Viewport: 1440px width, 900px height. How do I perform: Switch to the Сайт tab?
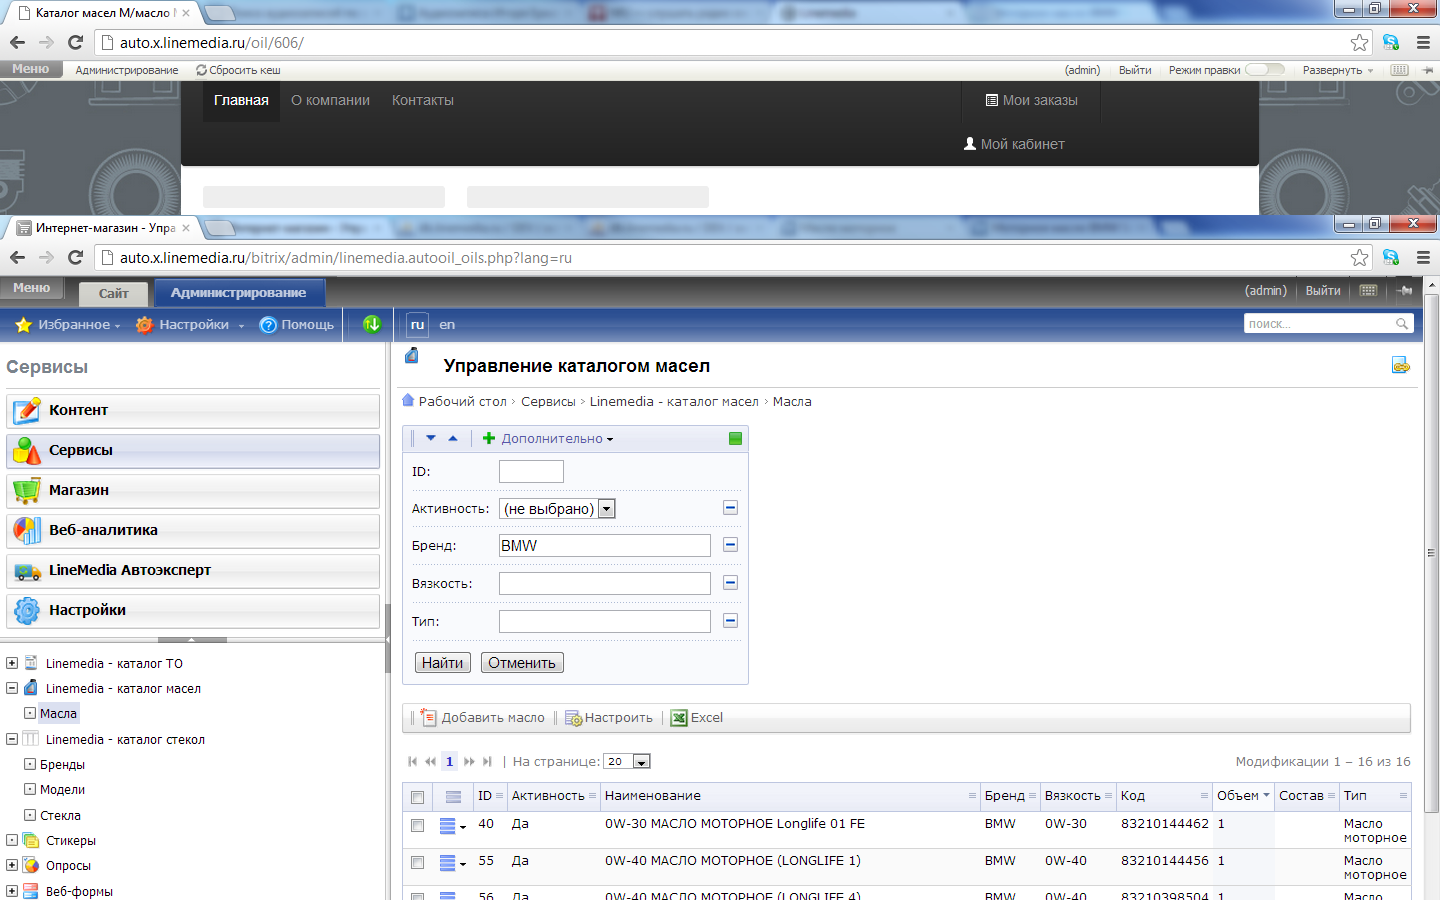coord(112,293)
